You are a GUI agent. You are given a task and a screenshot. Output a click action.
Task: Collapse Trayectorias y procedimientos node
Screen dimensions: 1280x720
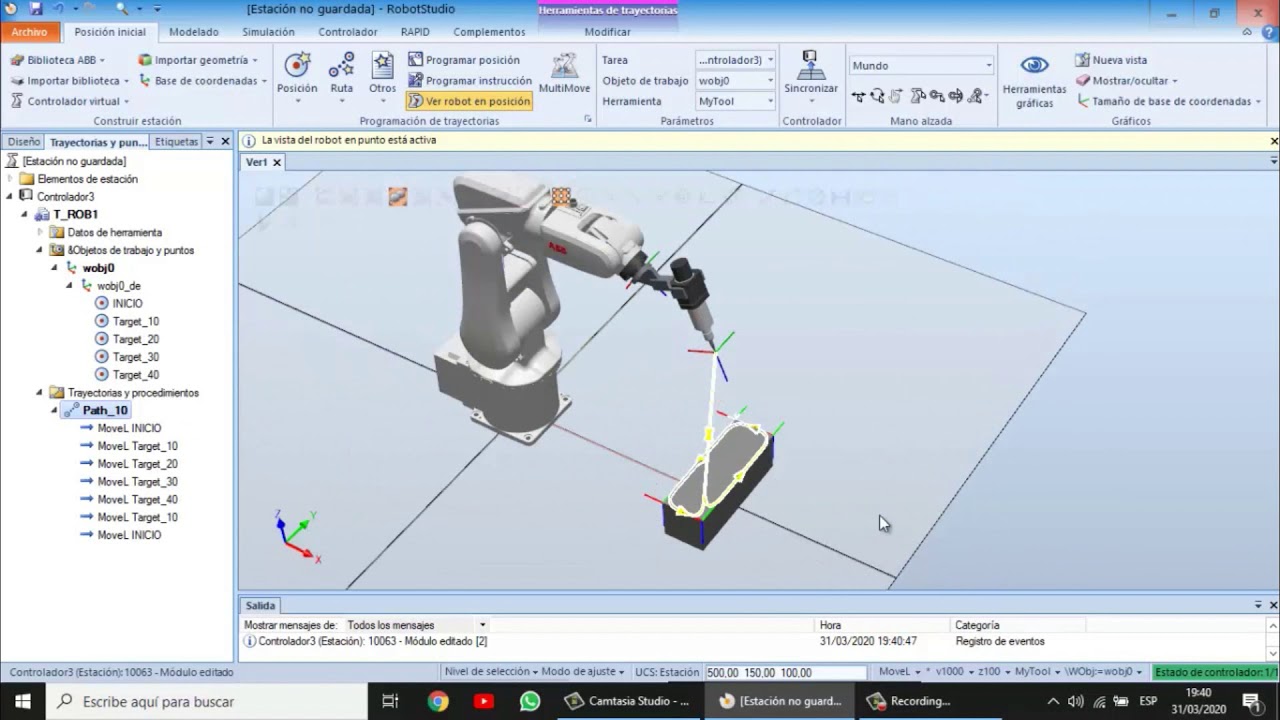(x=40, y=393)
